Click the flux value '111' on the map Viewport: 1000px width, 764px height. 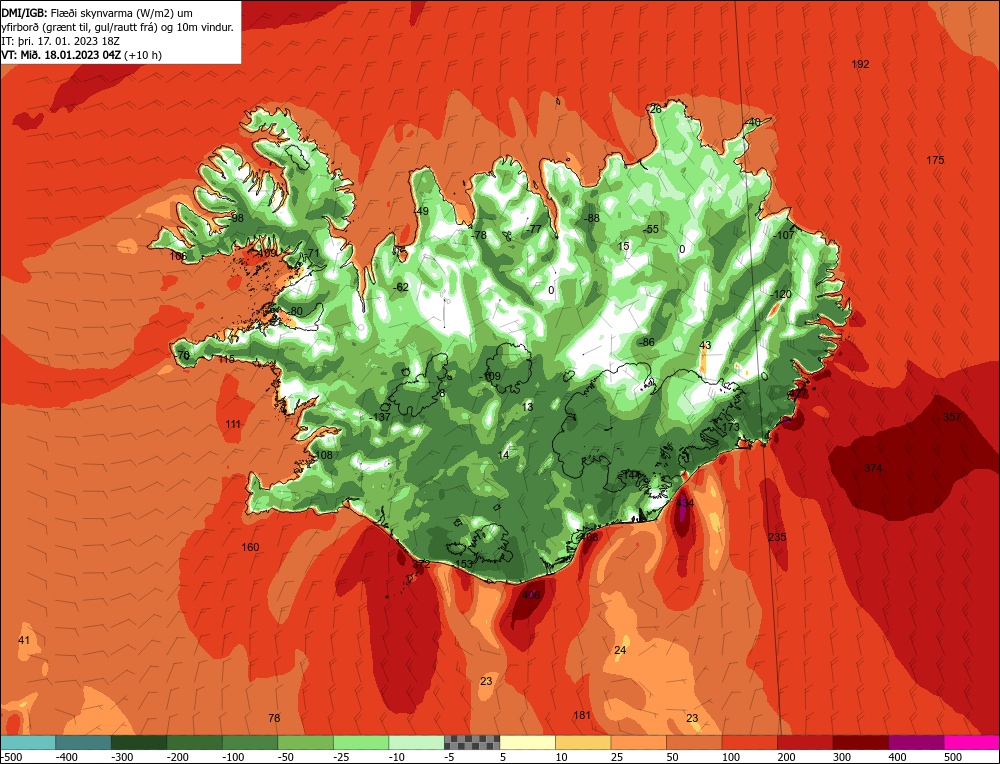(x=233, y=424)
